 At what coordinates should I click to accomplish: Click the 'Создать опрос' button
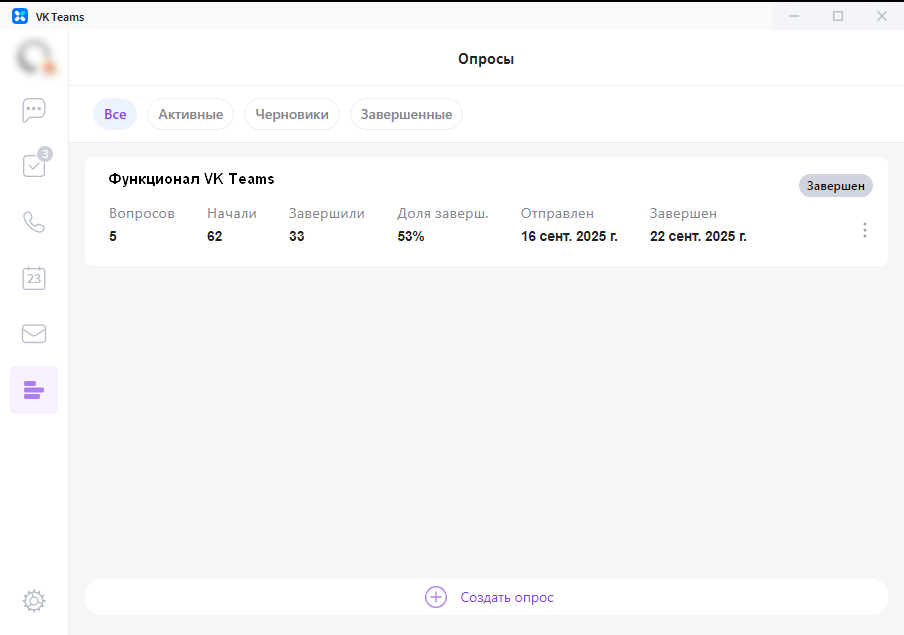[506, 597]
